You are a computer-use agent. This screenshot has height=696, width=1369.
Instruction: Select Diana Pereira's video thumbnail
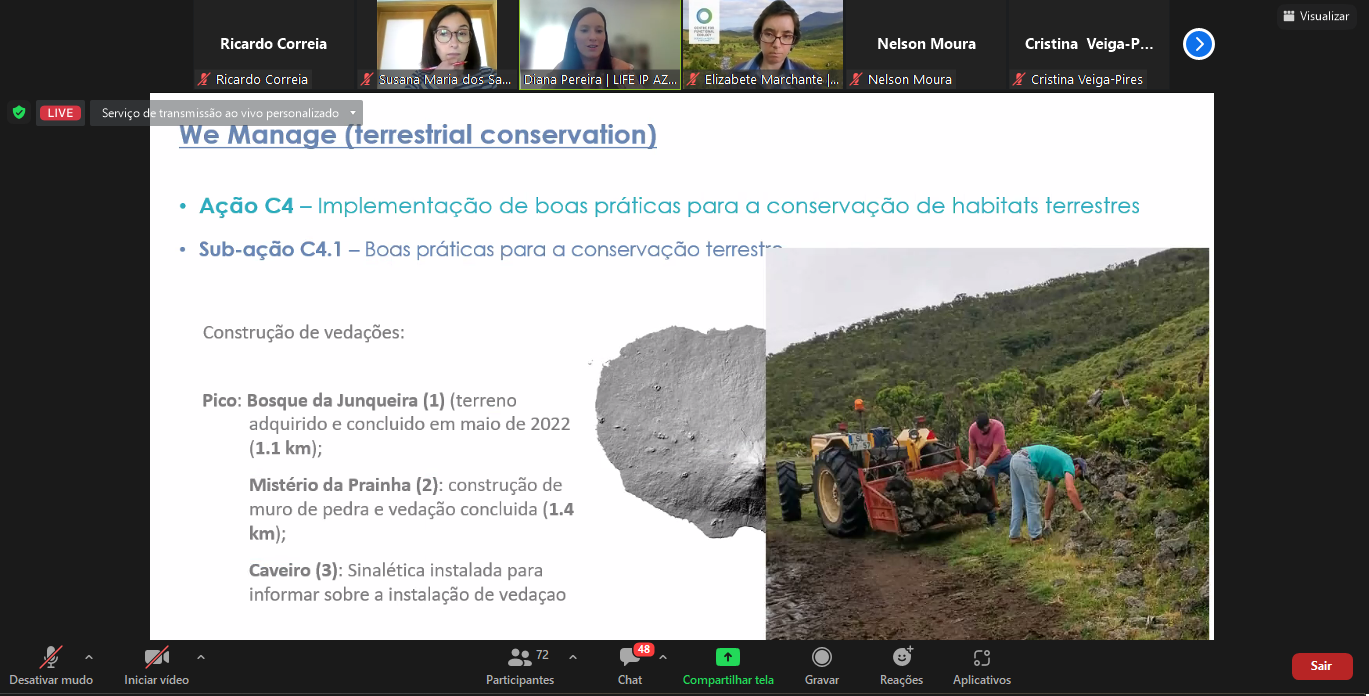click(x=600, y=44)
